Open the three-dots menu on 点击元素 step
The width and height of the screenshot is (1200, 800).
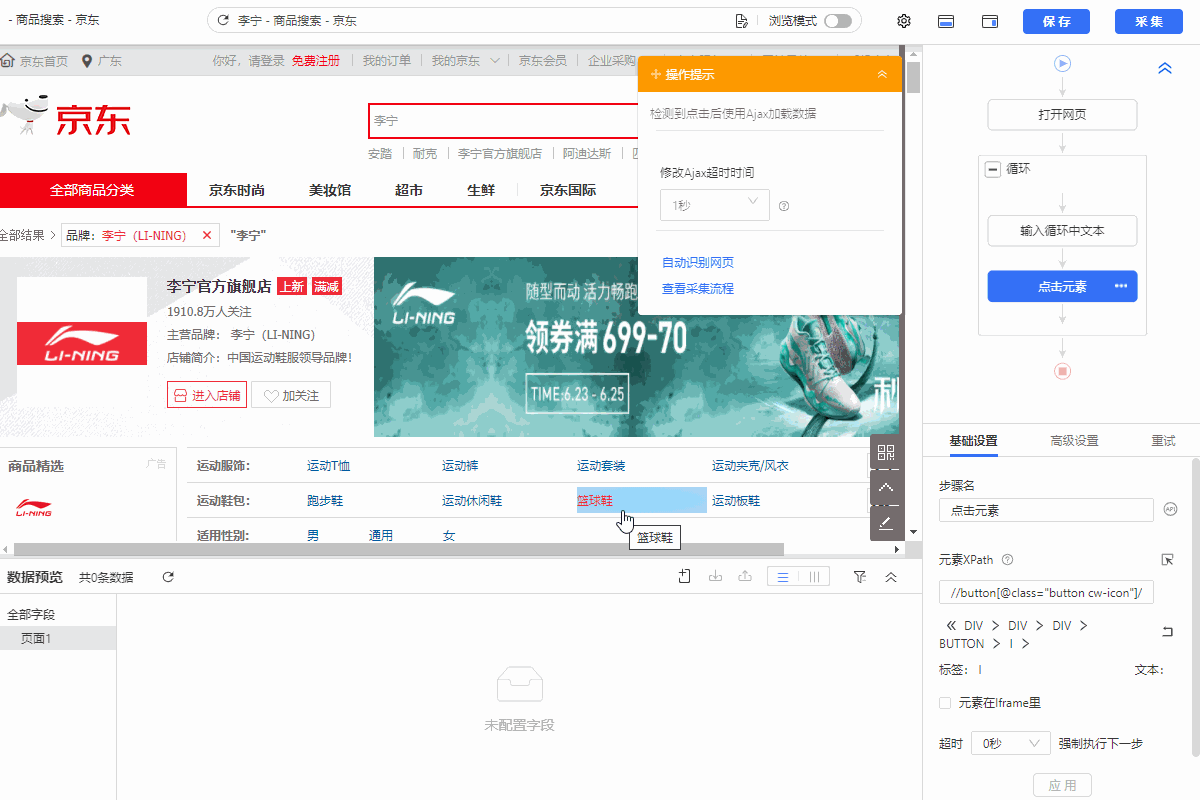(x=1121, y=286)
